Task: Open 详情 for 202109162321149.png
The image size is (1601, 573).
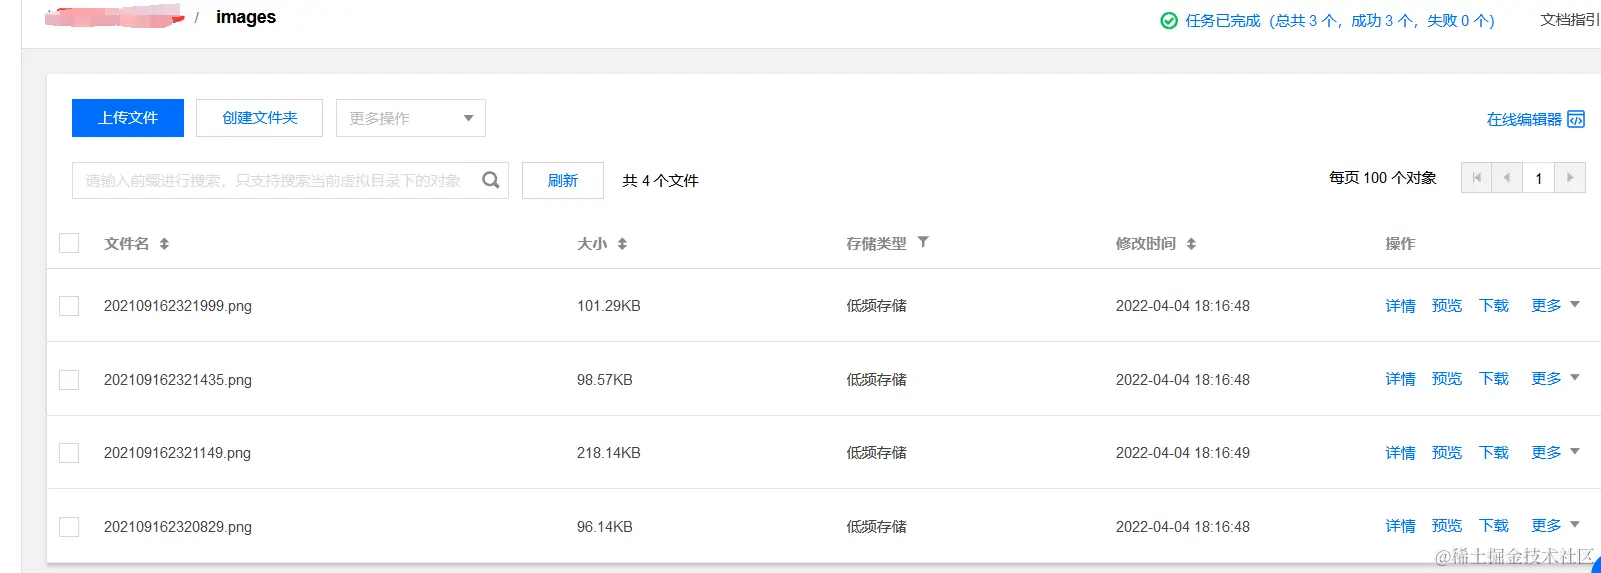Action: pyautogui.click(x=1400, y=453)
